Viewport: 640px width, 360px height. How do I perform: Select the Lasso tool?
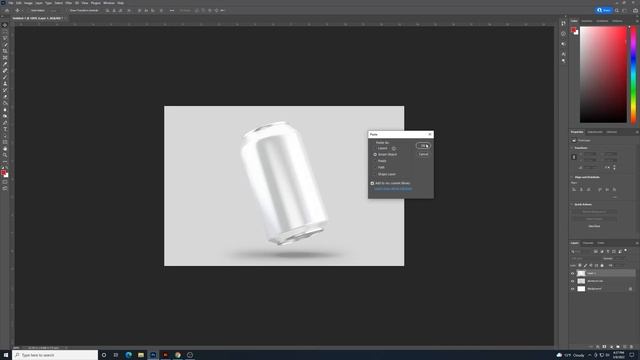coord(5,38)
